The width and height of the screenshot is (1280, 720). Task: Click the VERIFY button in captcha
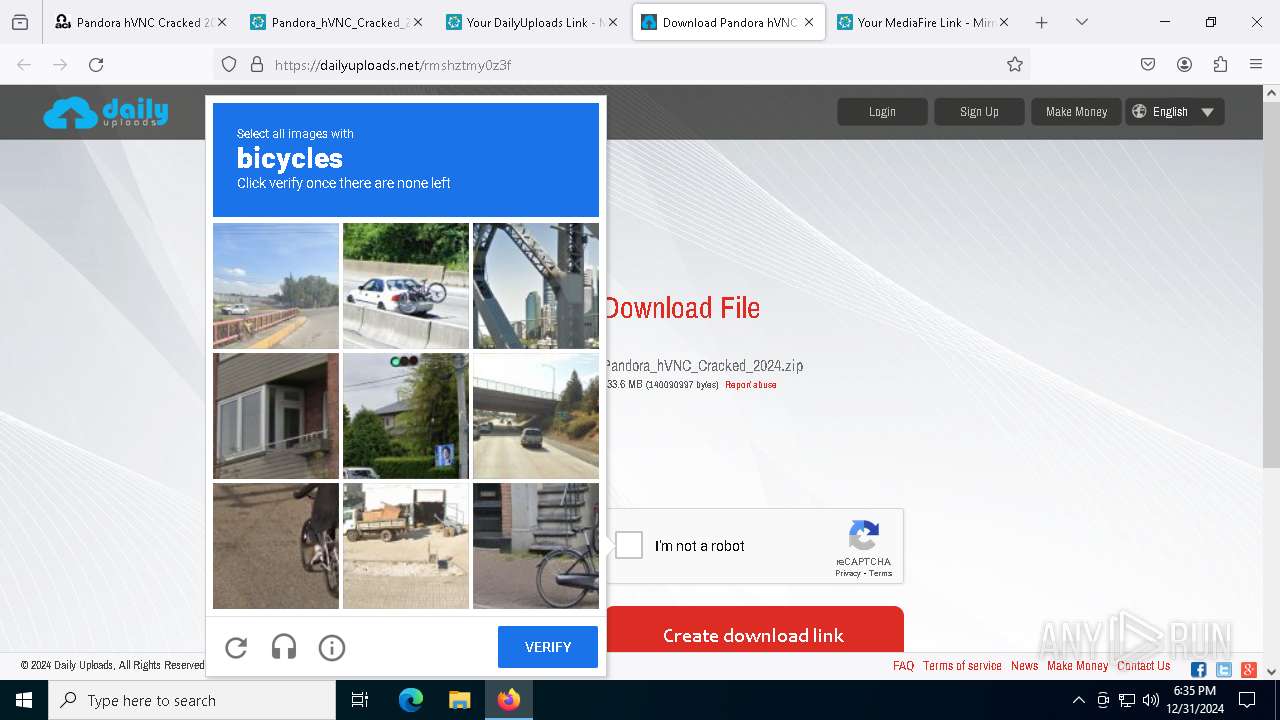point(548,647)
